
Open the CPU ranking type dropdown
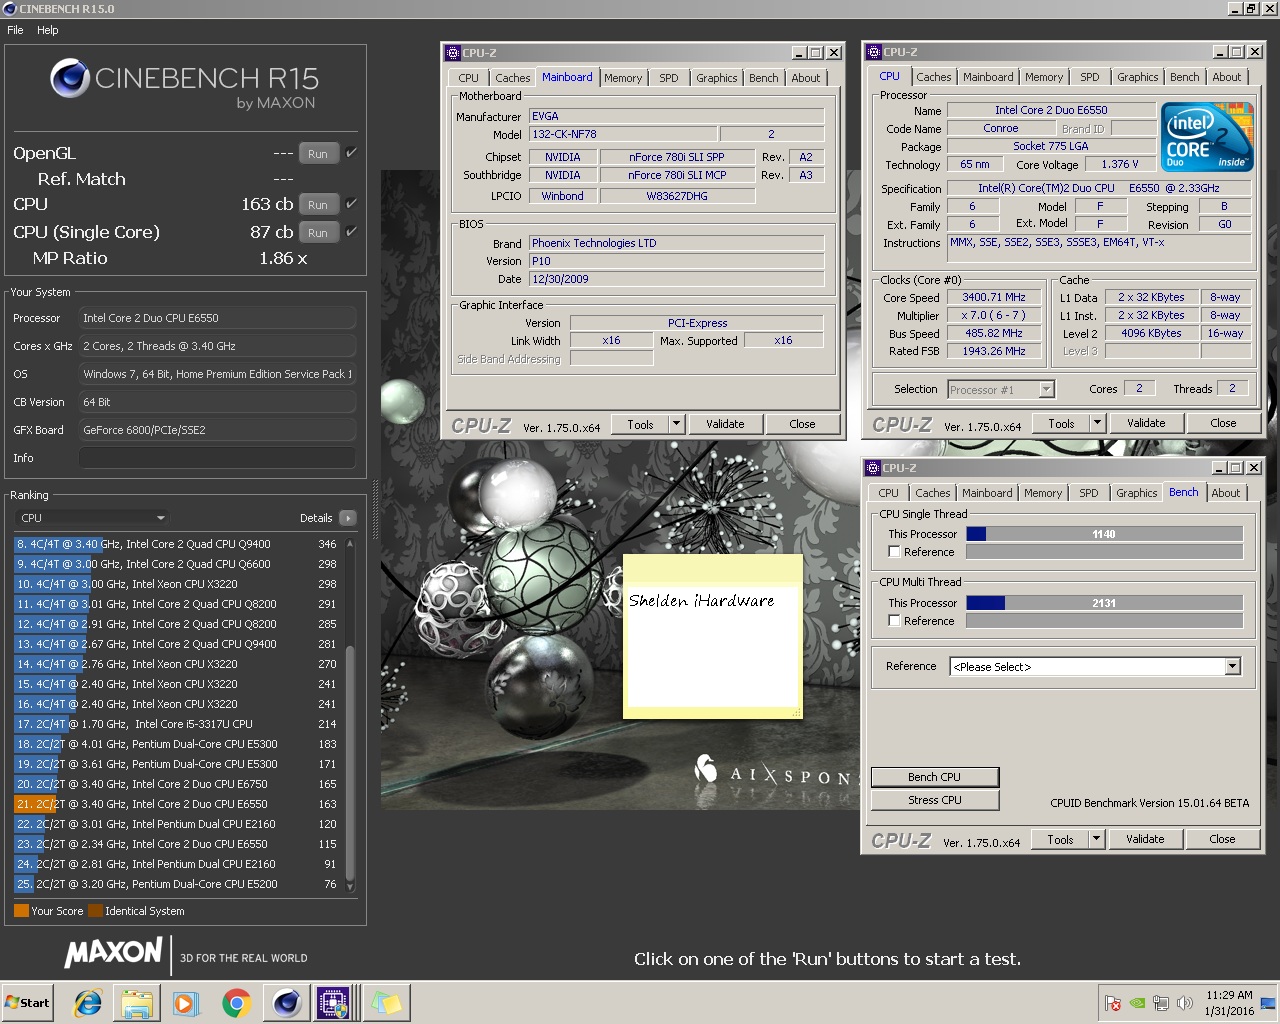coord(91,518)
